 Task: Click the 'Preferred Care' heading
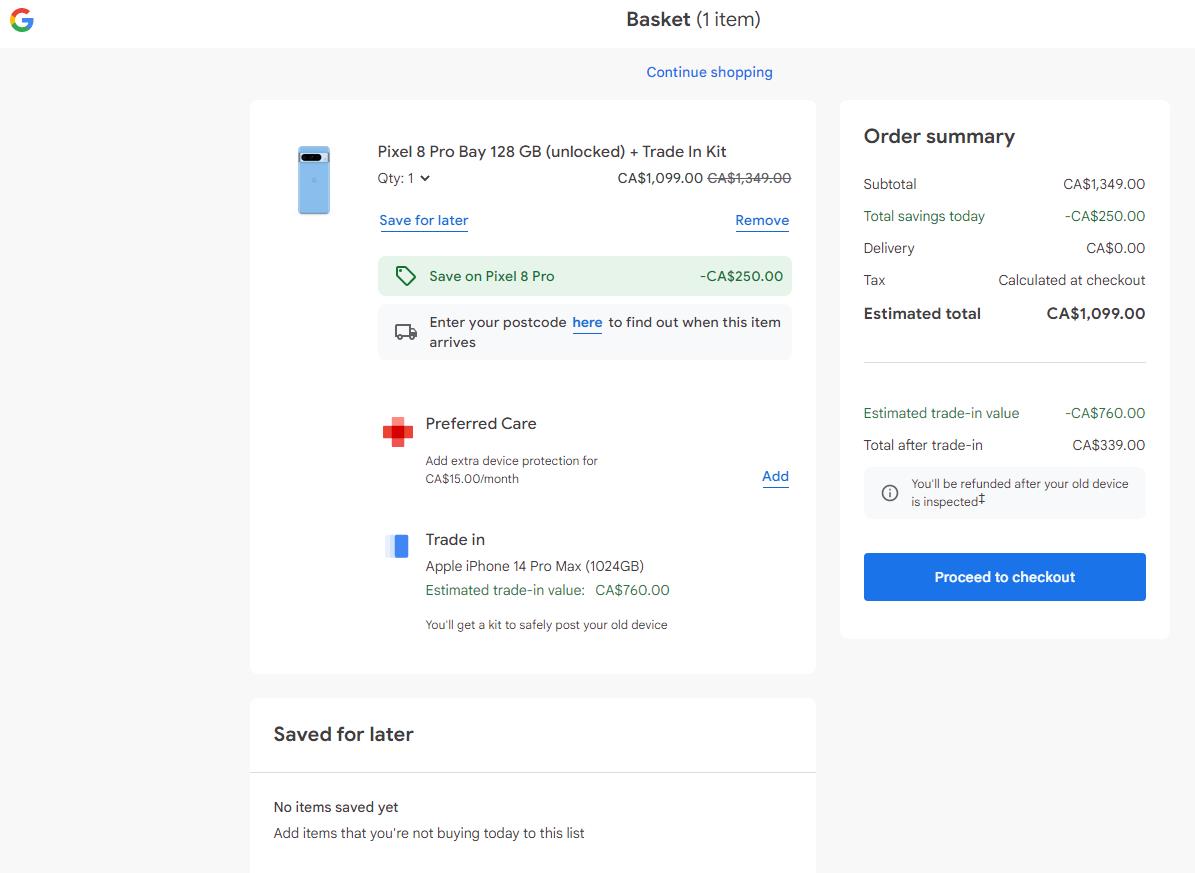click(x=481, y=424)
